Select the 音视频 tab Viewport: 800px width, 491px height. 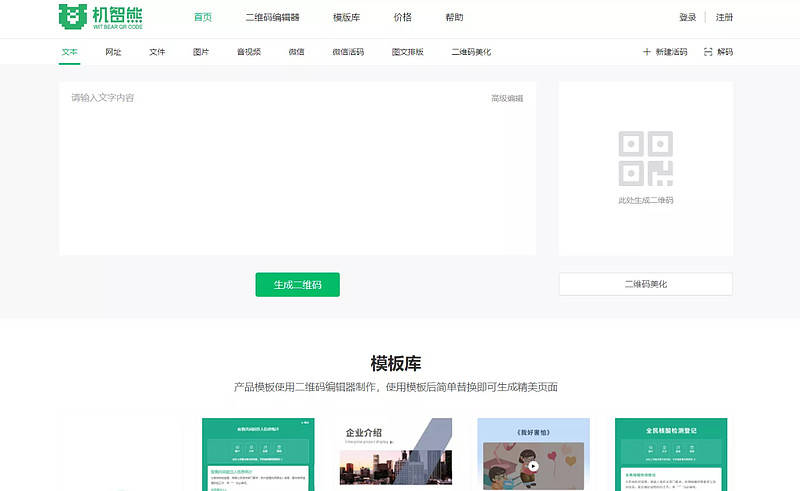tap(249, 52)
